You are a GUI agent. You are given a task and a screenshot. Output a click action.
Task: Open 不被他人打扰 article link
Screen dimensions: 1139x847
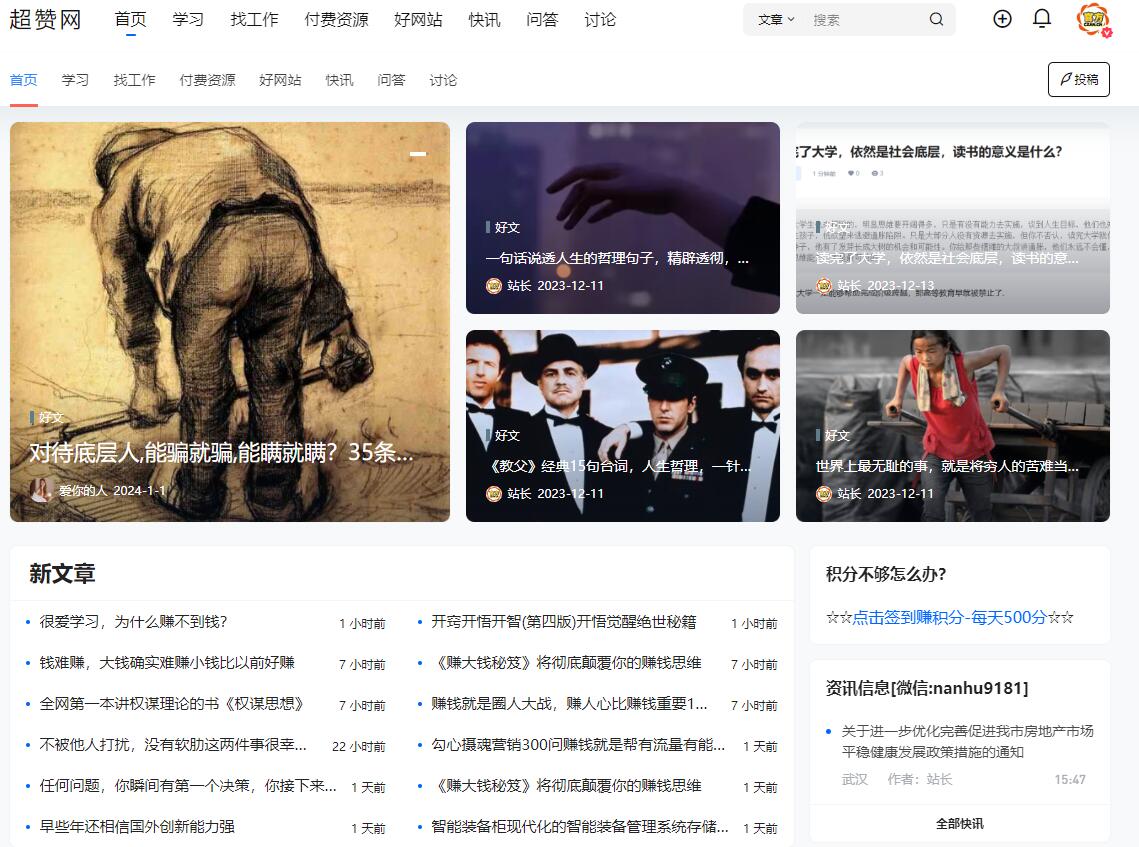173,745
